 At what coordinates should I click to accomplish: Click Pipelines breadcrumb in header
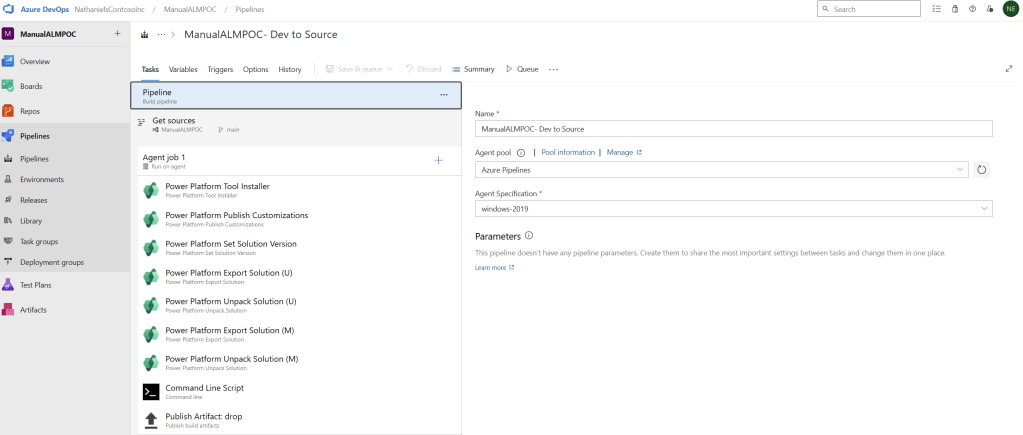[x=249, y=9]
